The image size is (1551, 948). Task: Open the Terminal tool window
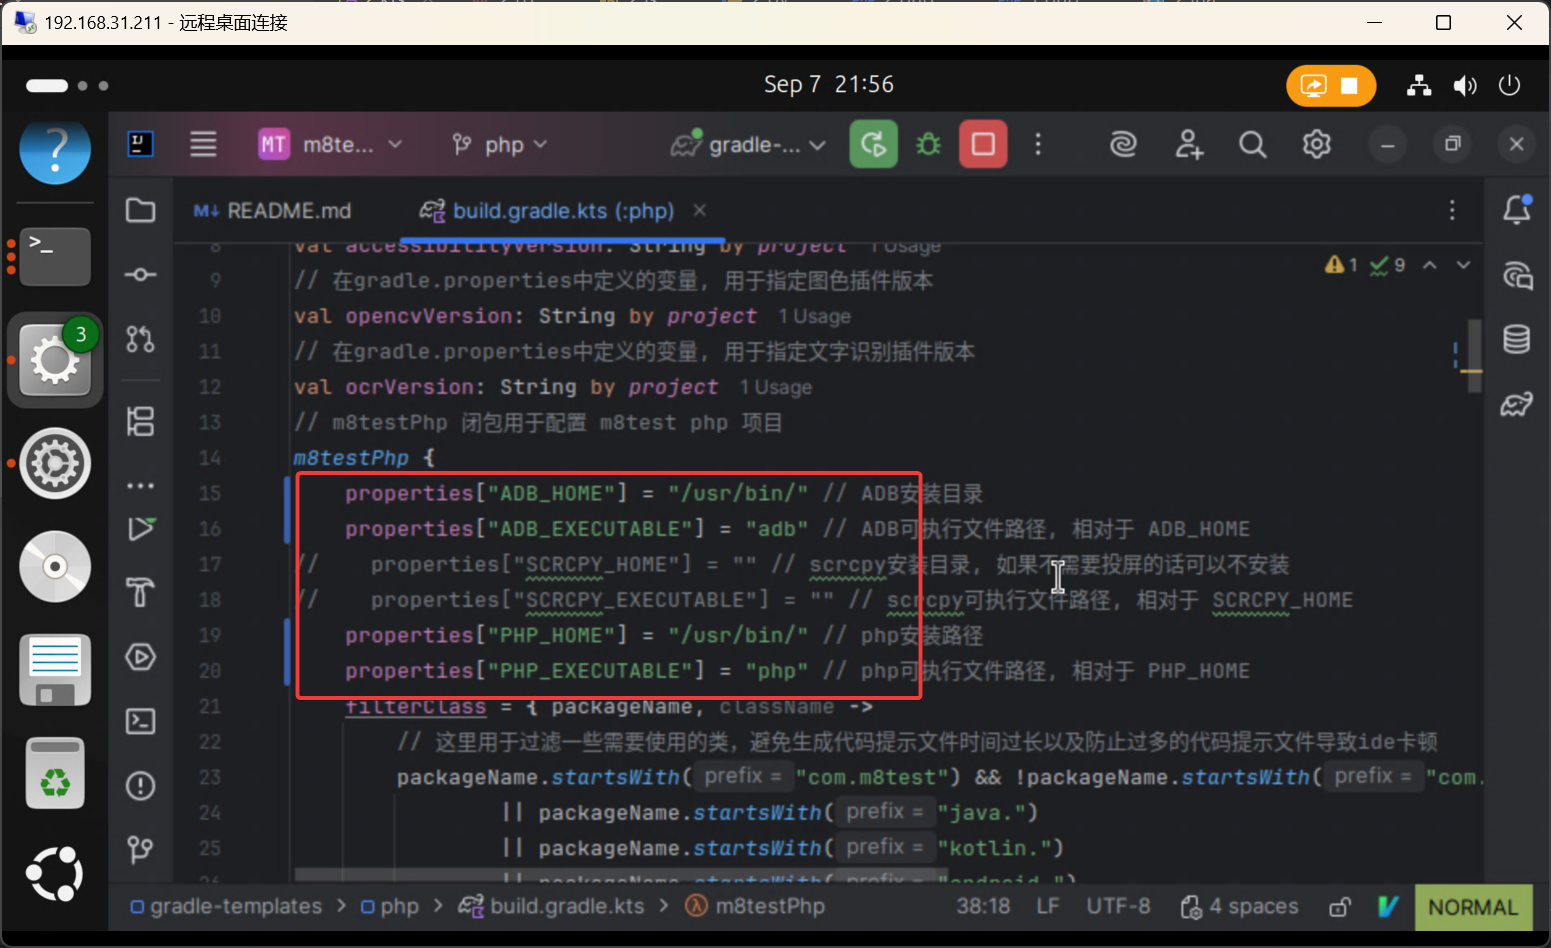(x=140, y=721)
